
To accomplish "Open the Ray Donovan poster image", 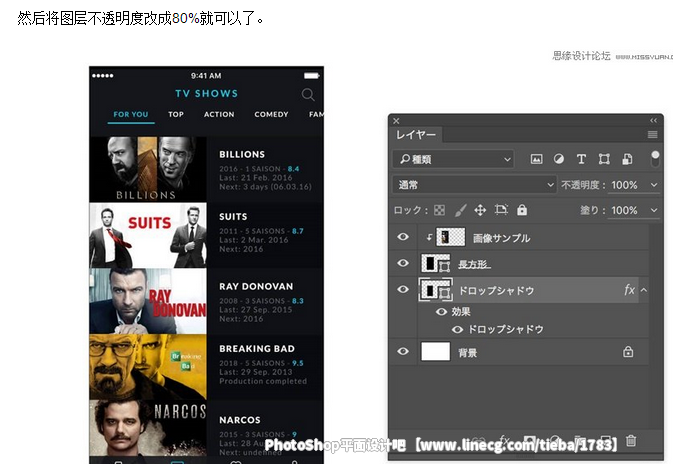I will click(x=148, y=301).
